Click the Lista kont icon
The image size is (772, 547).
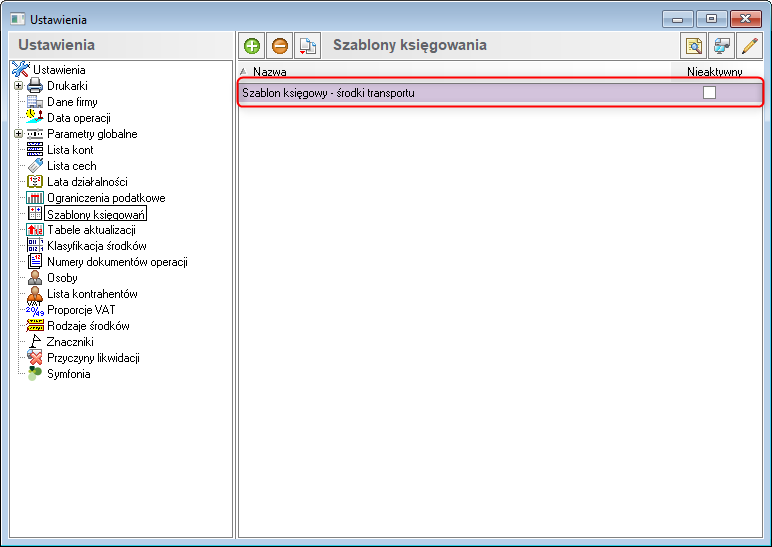pyautogui.click(x=35, y=150)
